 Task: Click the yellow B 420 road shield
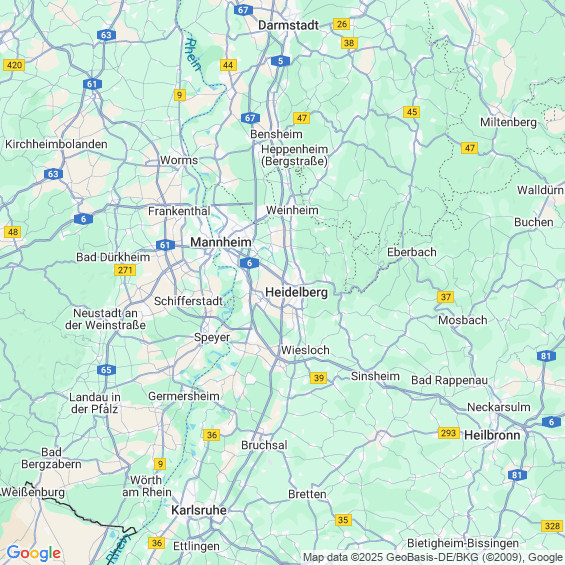tap(14, 65)
